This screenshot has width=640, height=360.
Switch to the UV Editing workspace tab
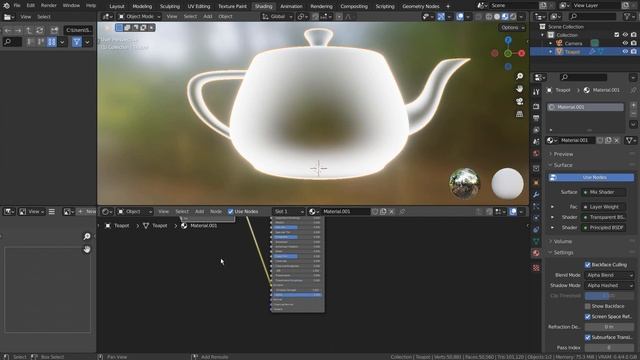tap(199, 6)
